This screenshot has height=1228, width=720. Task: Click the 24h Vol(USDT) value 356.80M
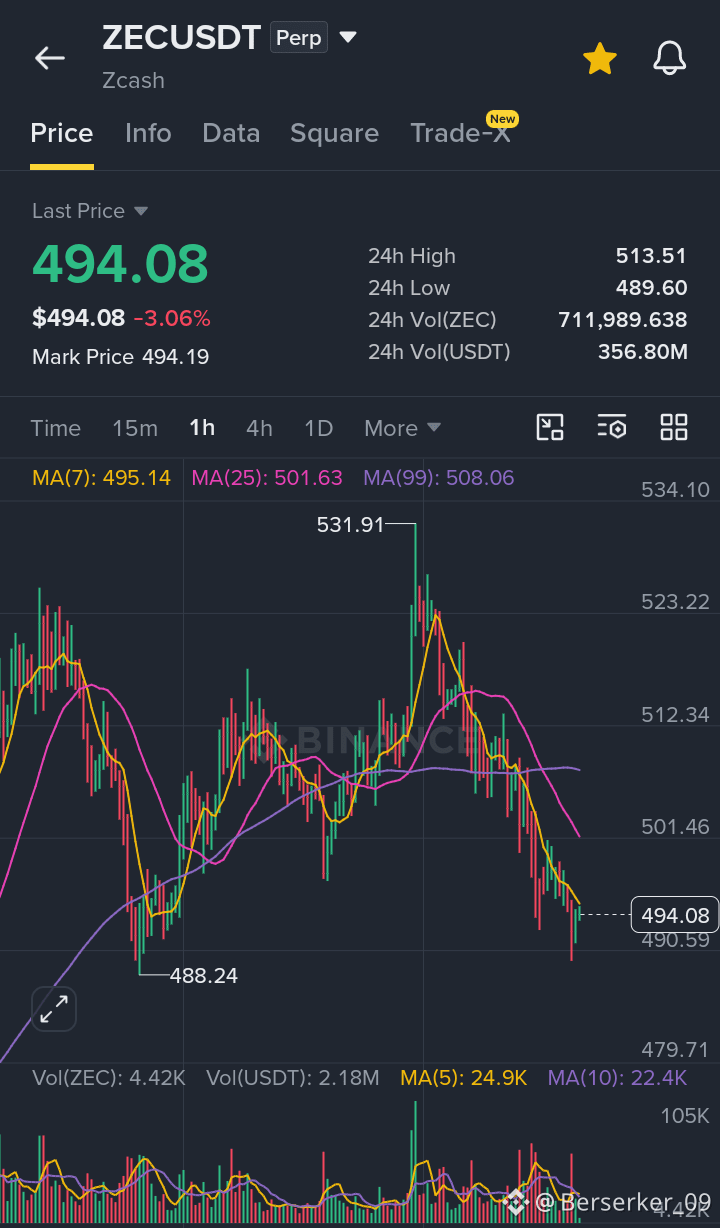642,352
